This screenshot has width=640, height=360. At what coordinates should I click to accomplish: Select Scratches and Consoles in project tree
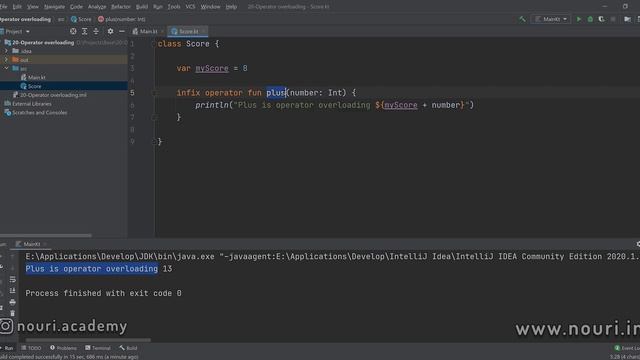[39, 113]
